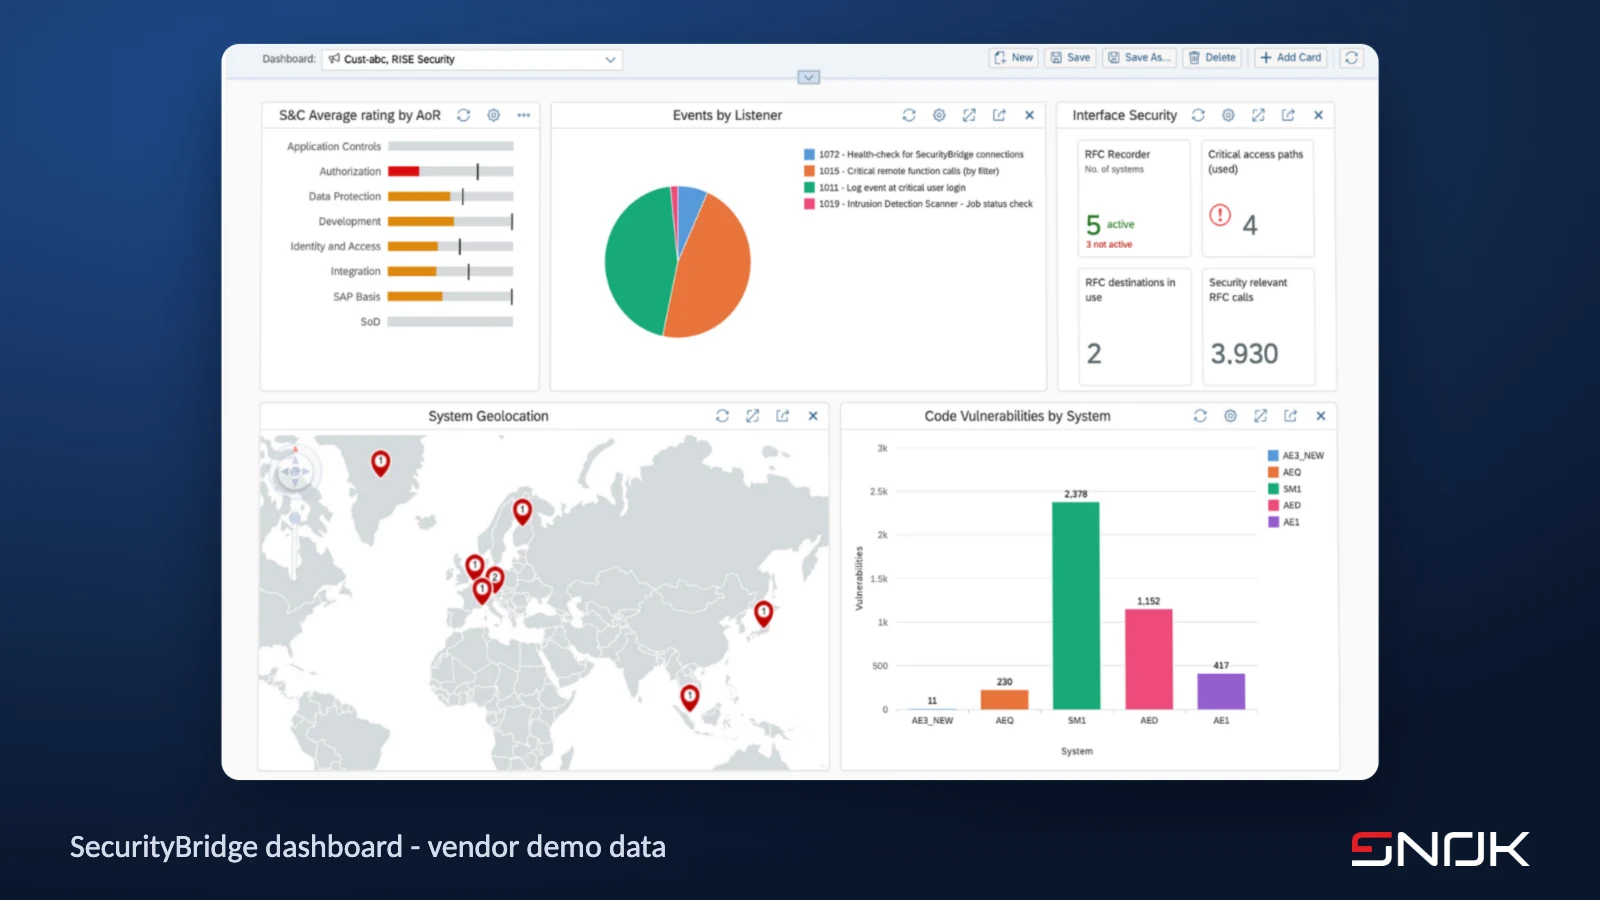Maximize the Interface Security card
The width and height of the screenshot is (1600, 900).
point(1258,115)
